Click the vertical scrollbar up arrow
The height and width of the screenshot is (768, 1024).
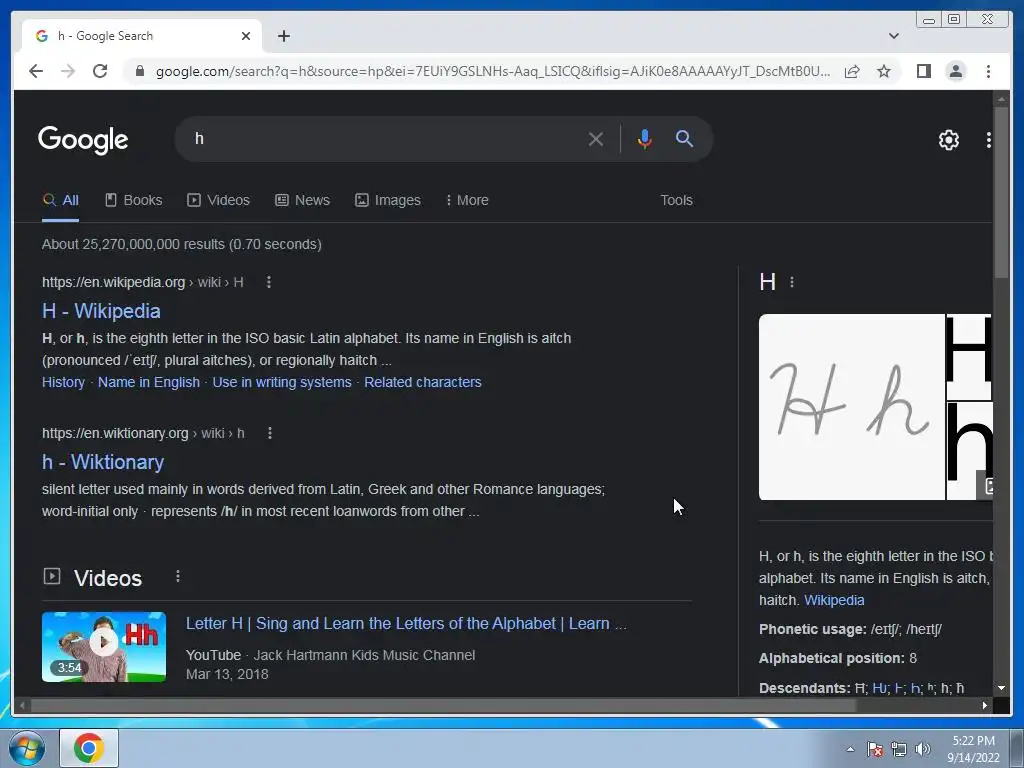[1001, 99]
